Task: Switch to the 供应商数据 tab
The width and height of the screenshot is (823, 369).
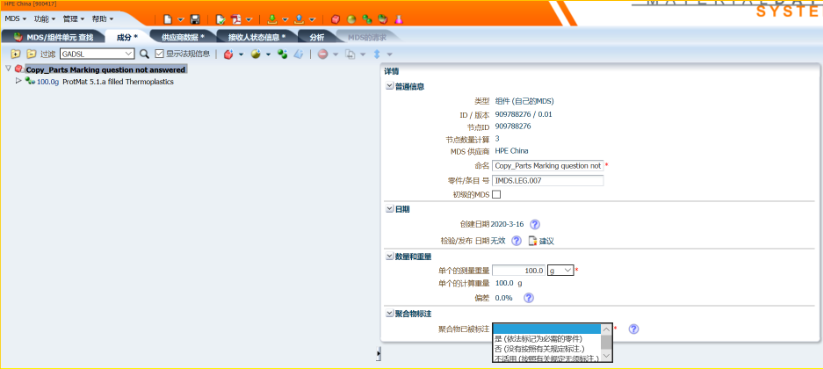Action: click(183, 37)
